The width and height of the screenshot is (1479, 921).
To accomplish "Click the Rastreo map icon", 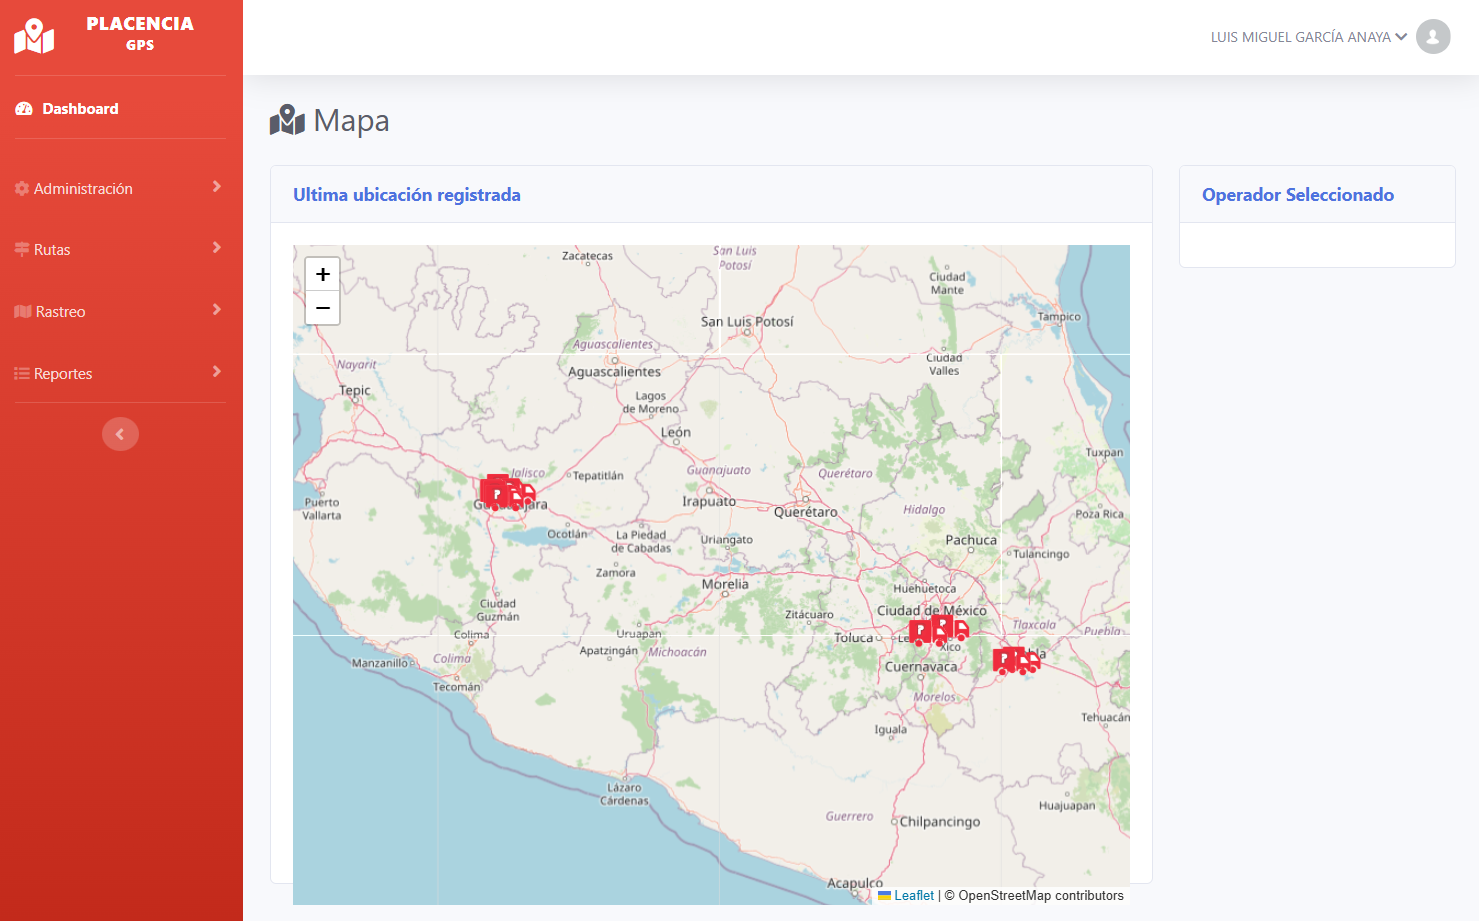I will (23, 311).
